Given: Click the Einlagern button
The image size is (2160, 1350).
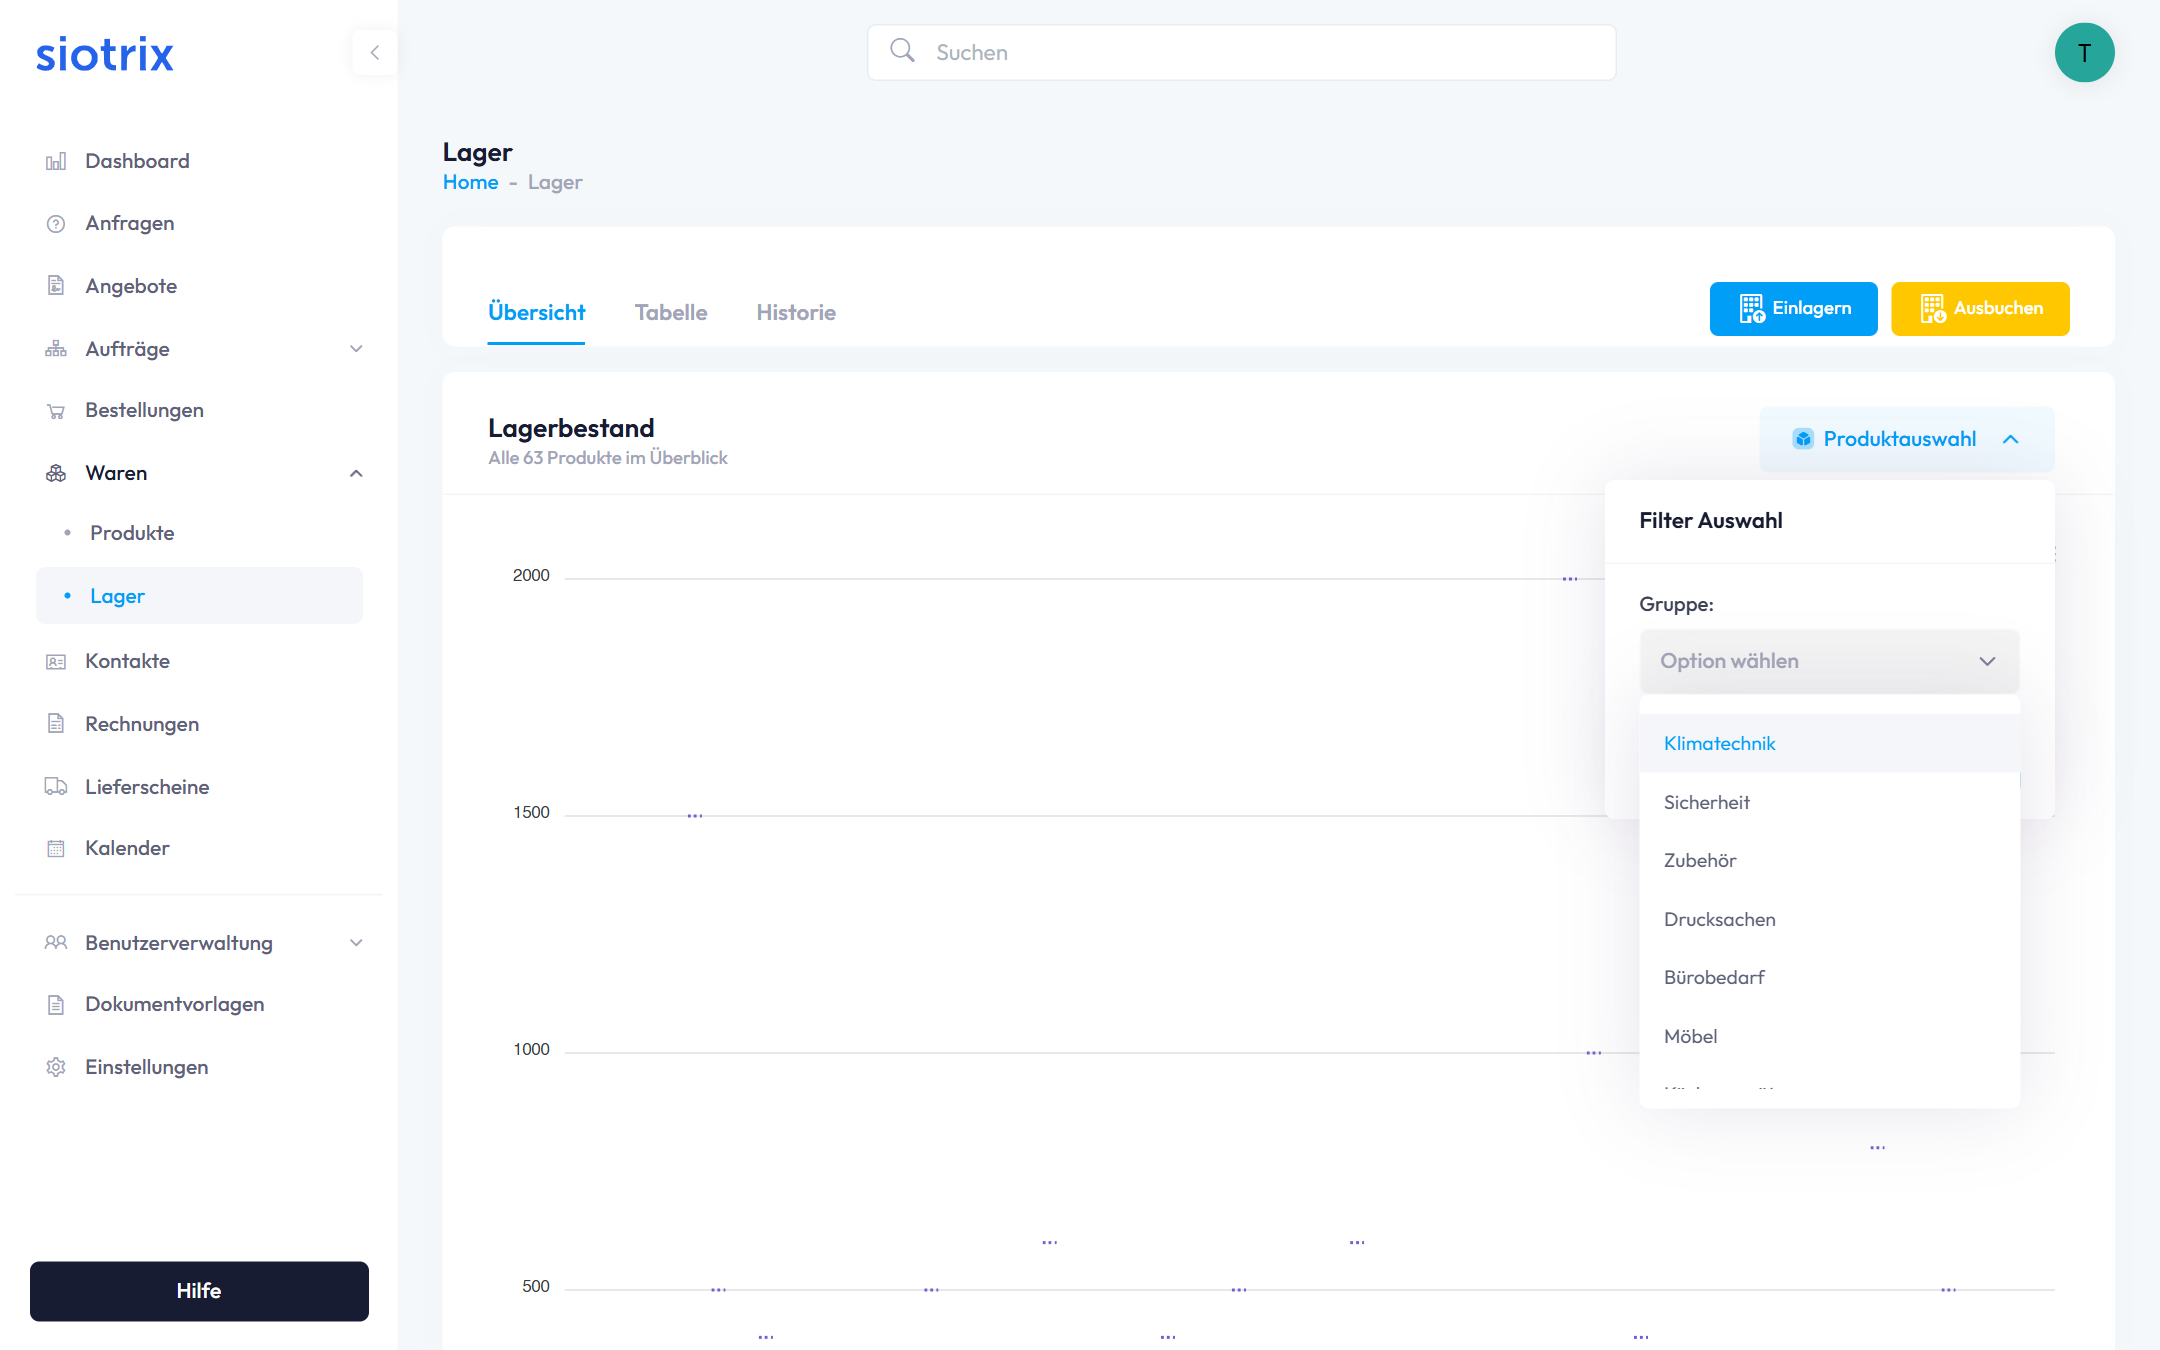Looking at the screenshot, I should pyautogui.click(x=1793, y=309).
